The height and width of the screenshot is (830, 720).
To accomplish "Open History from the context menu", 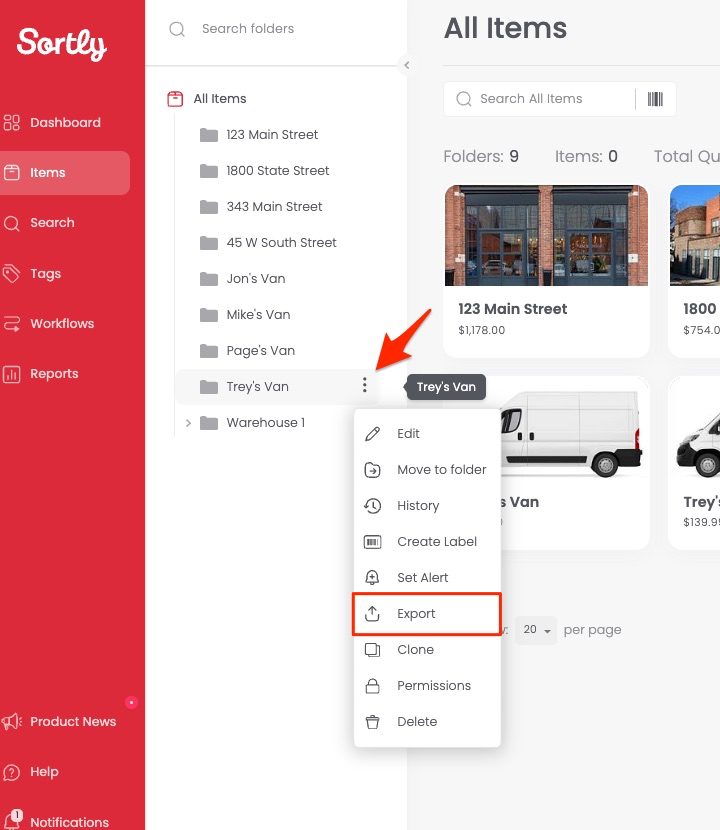I will click(427, 506).
